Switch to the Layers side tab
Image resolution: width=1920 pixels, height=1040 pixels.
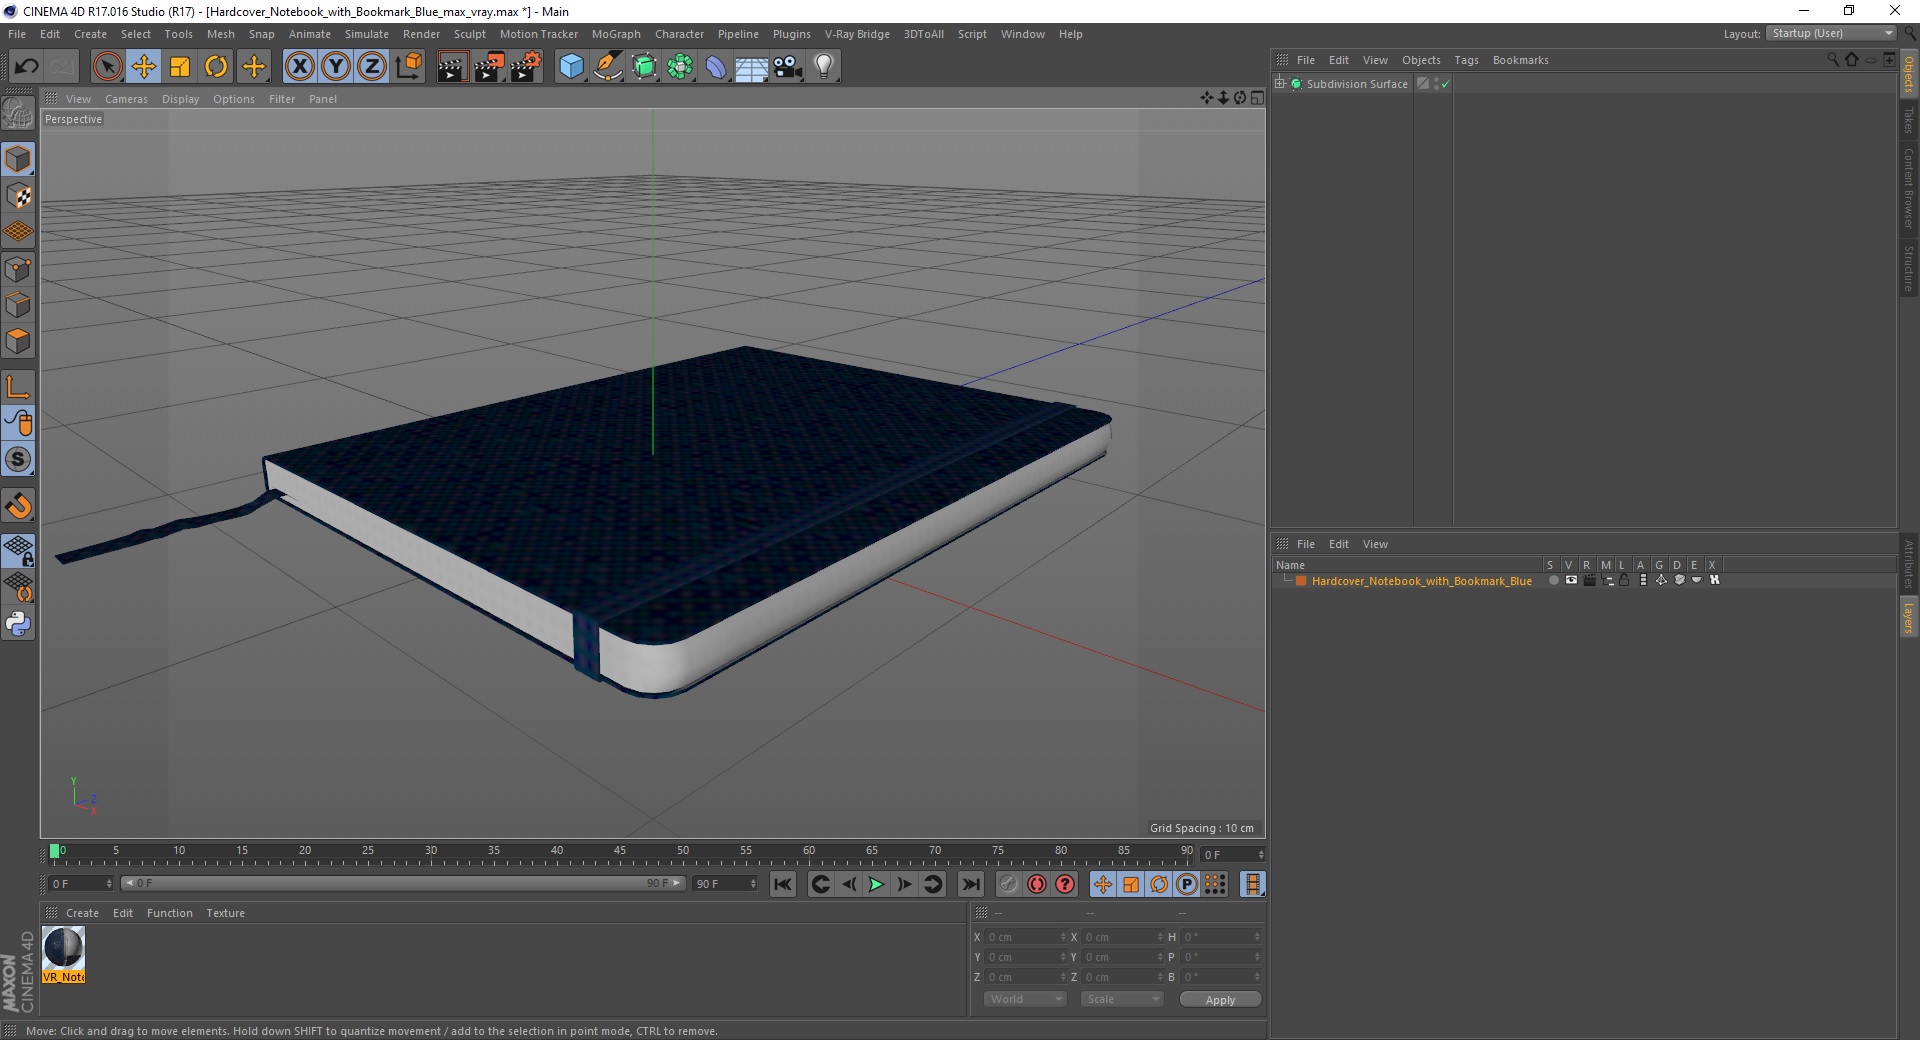pos(1908,617)
